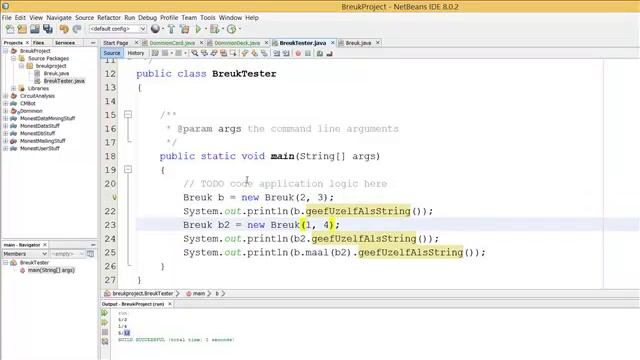
Task: Click the History view button
Action: [136, 53]
